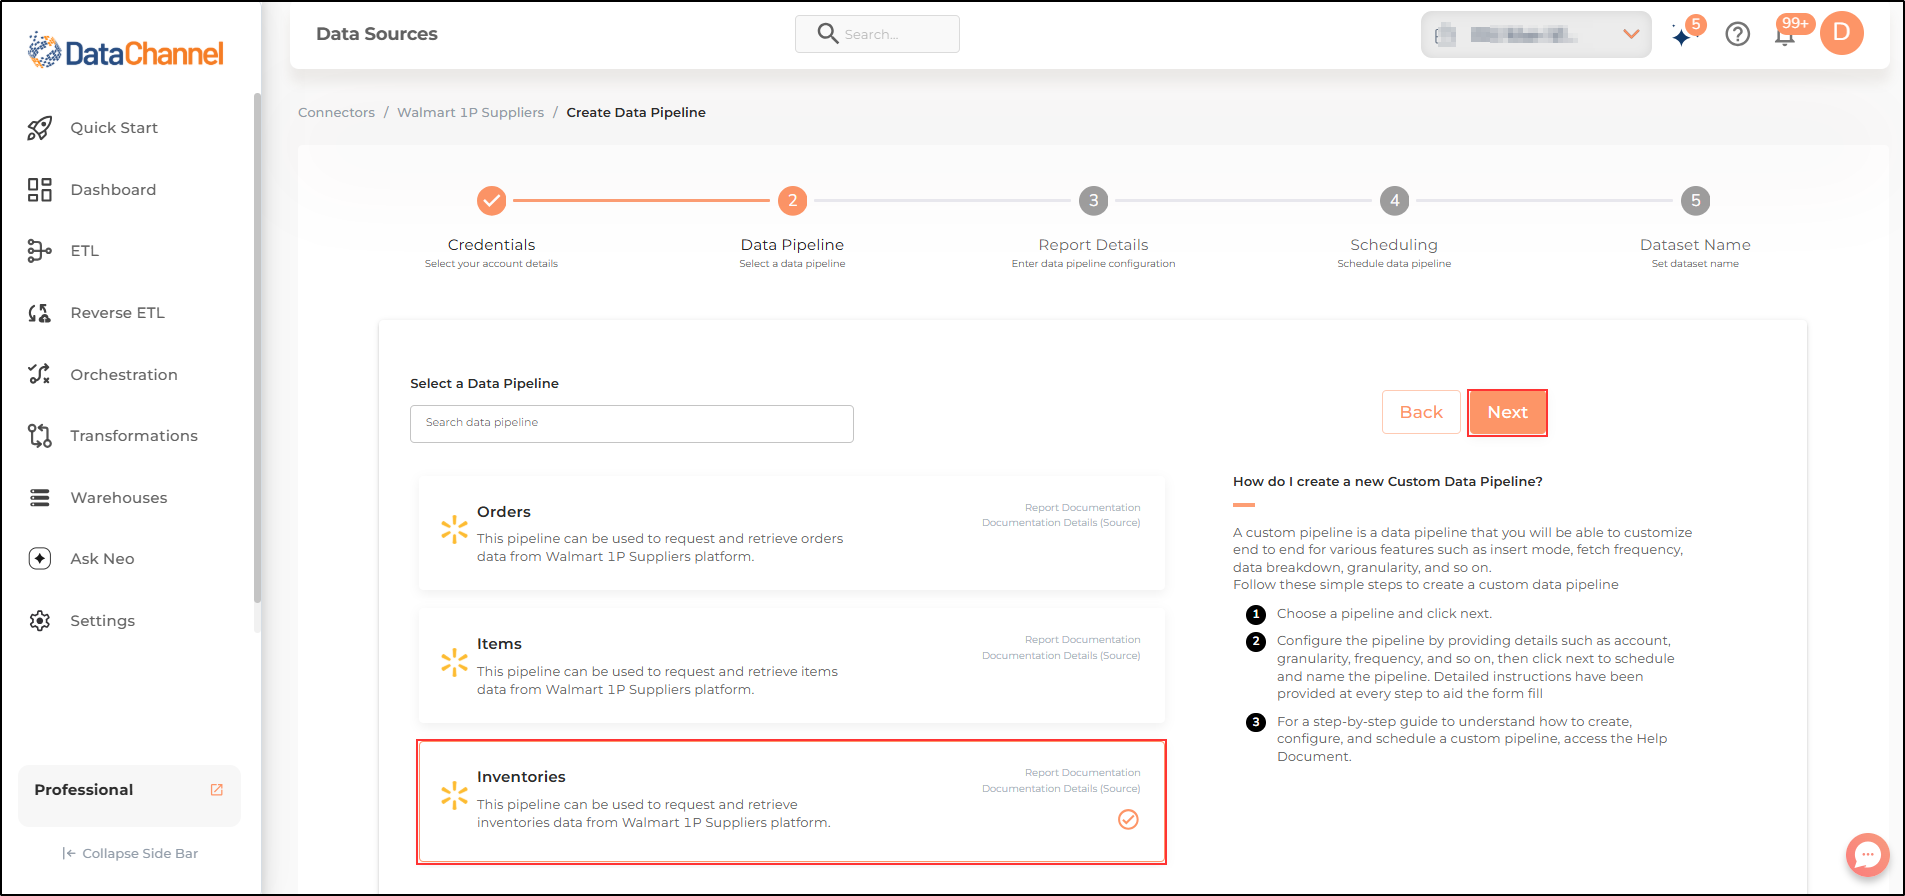This screenshot has width=1905, height=896.
Task: Go to Ask Neo menu item
Action: click(x=102, y=559)
